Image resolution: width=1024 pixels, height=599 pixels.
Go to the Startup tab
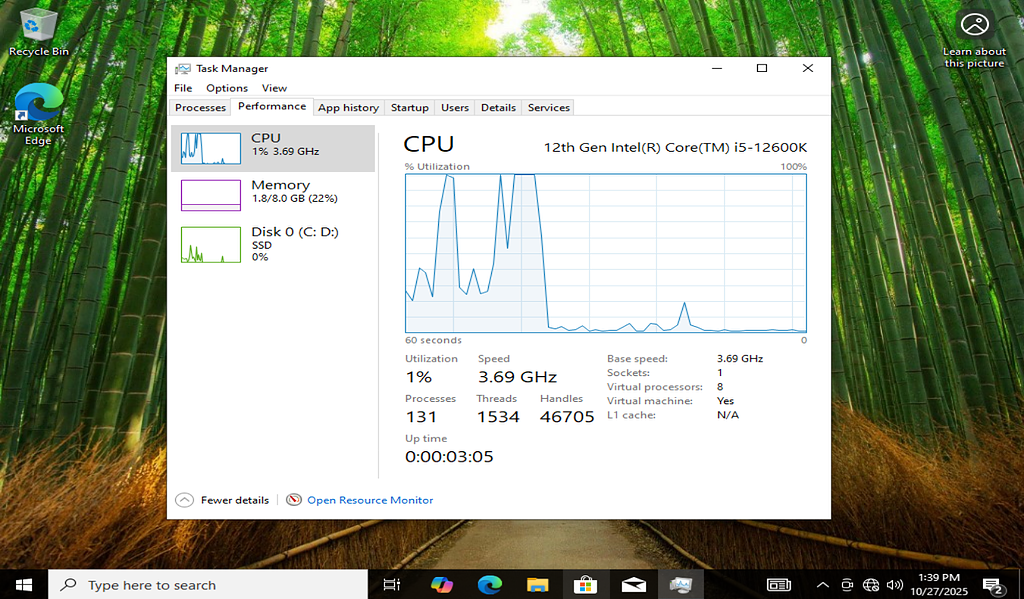click(409, 108)
